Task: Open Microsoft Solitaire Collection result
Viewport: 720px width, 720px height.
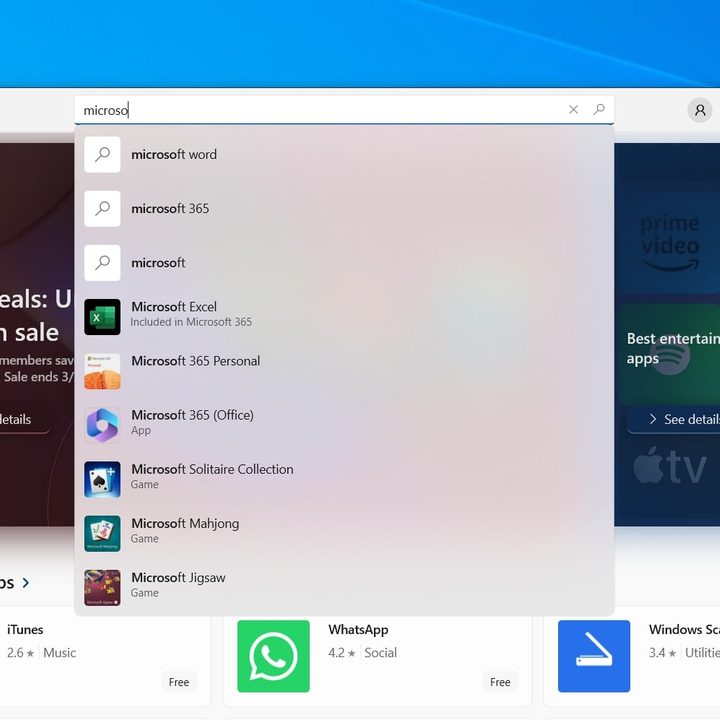Action: click(x=344, y=479)
